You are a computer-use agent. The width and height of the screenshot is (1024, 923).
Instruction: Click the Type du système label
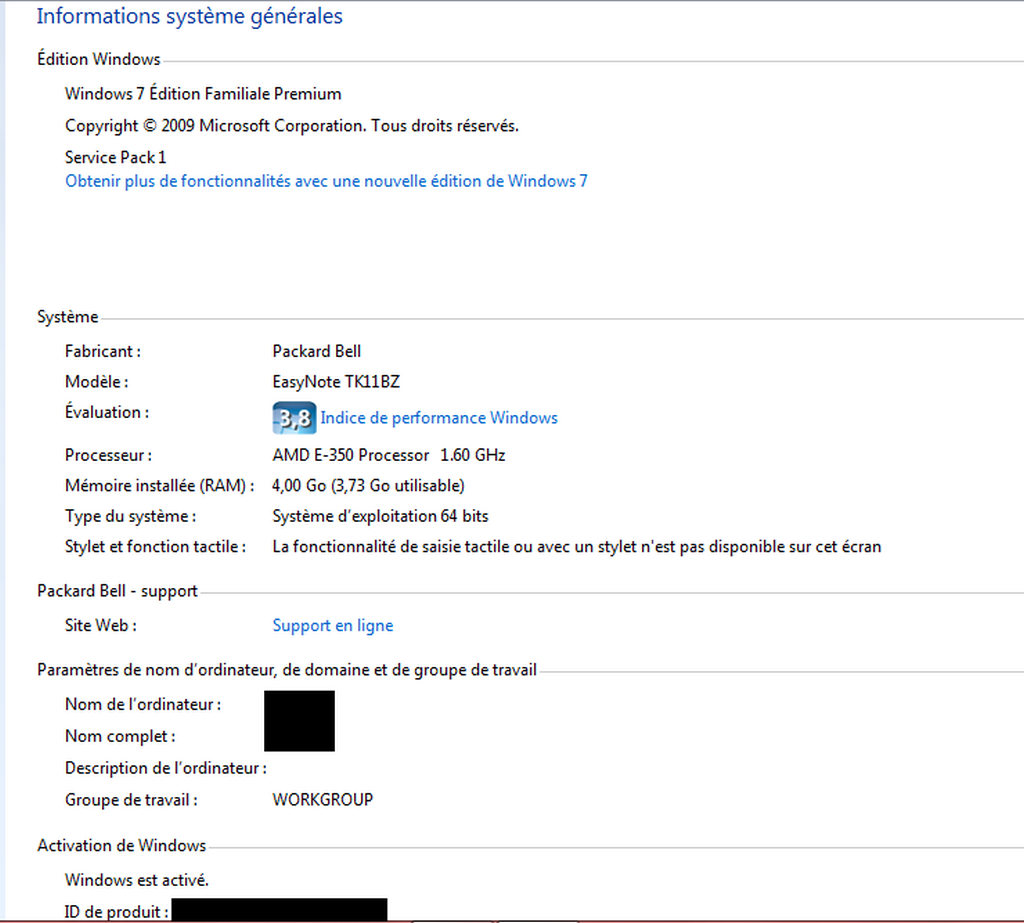click(131, 516)
